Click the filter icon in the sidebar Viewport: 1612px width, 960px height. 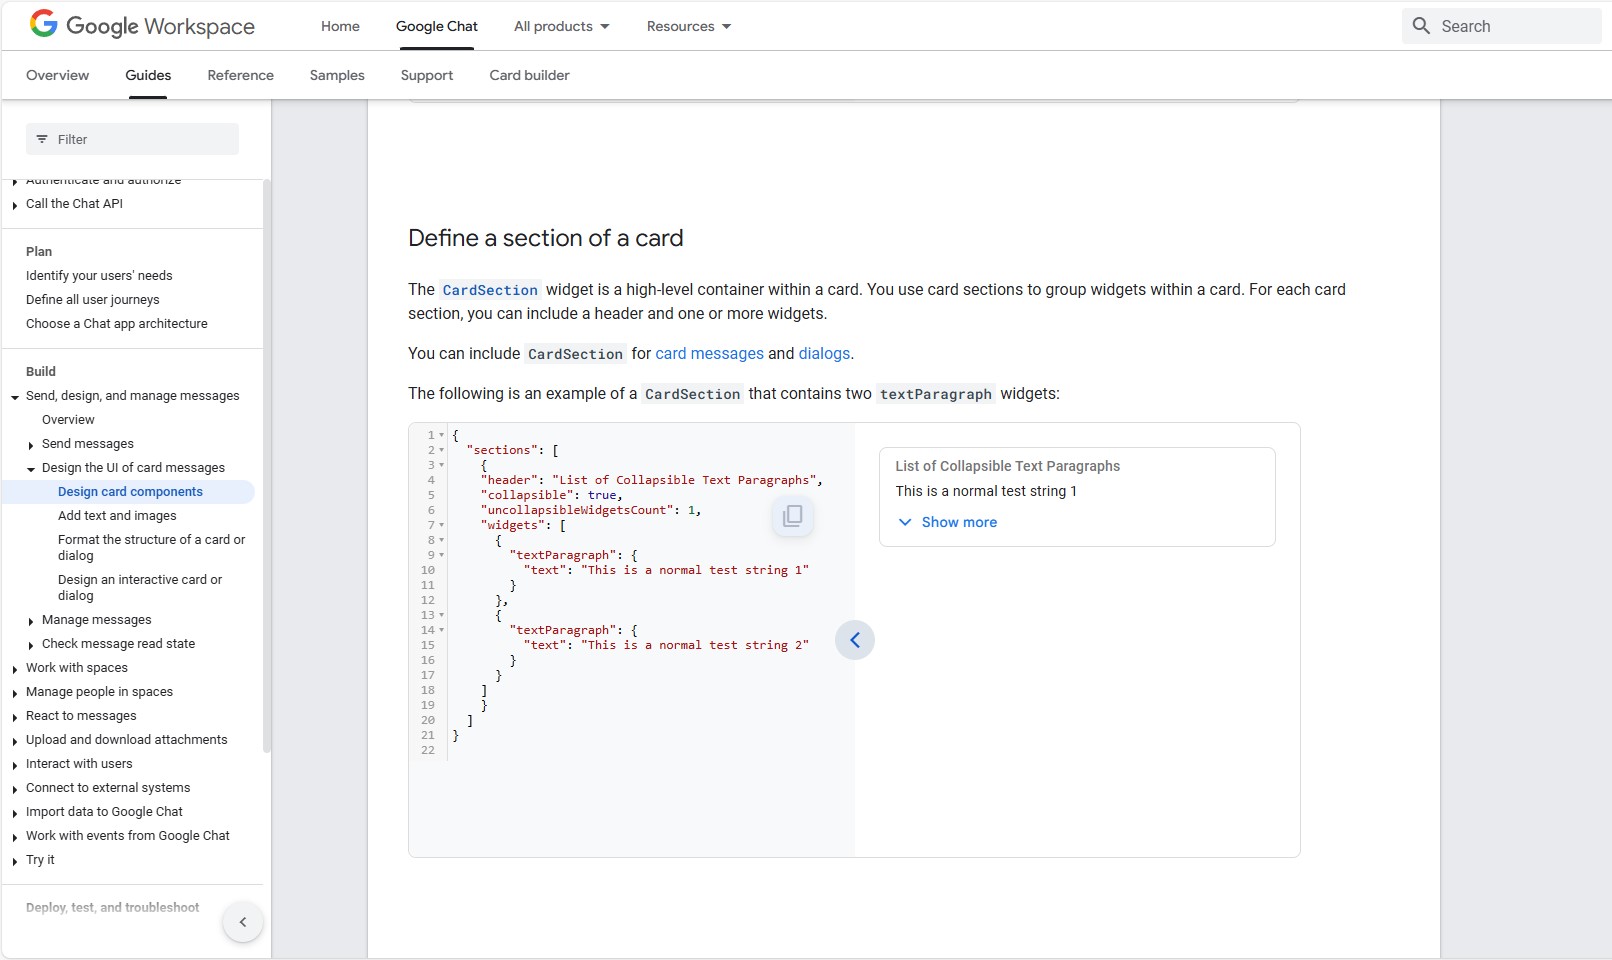coord(42,139)
